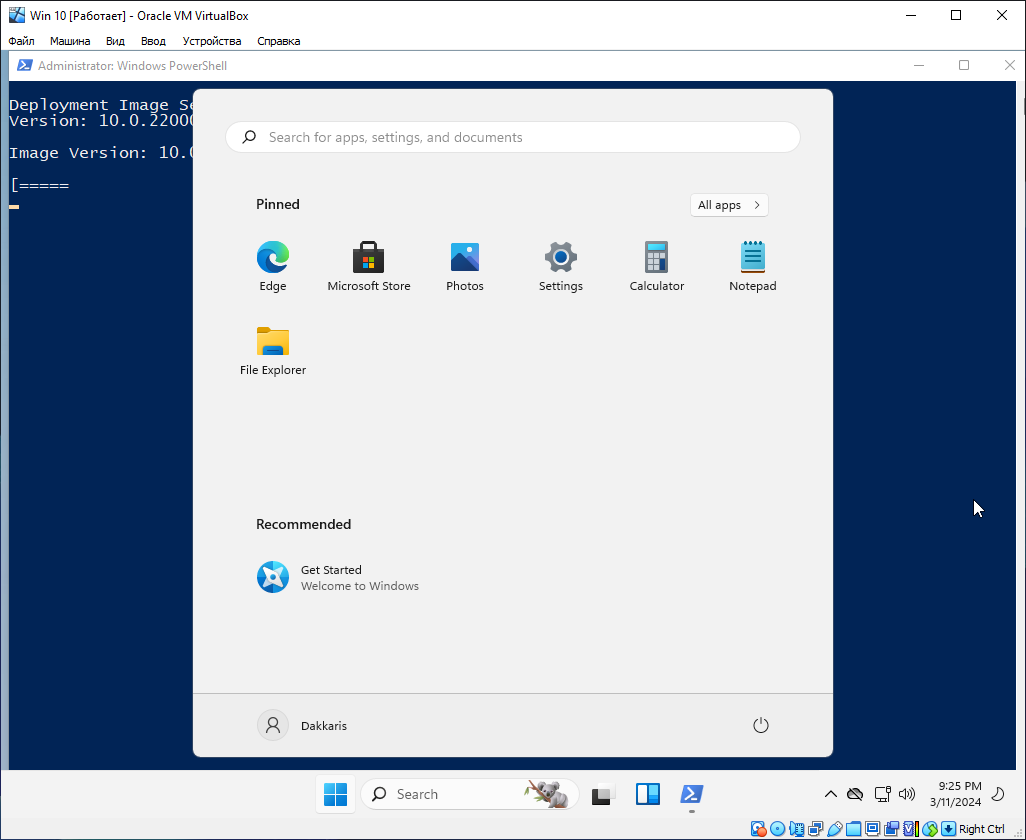Open the VirtualBox Устройства menu

click(x=212, y=41)
